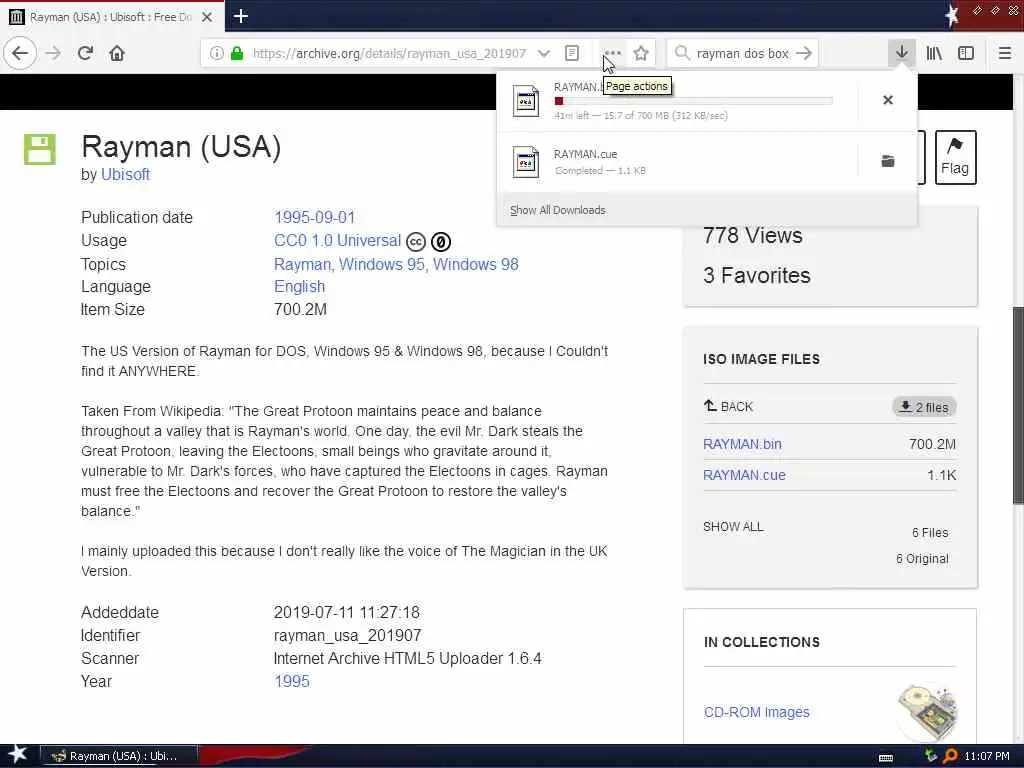Click the search magnifier icon
Viewport: 1024px width, 768px height.
pyautogui.click(x=682, y=53)
